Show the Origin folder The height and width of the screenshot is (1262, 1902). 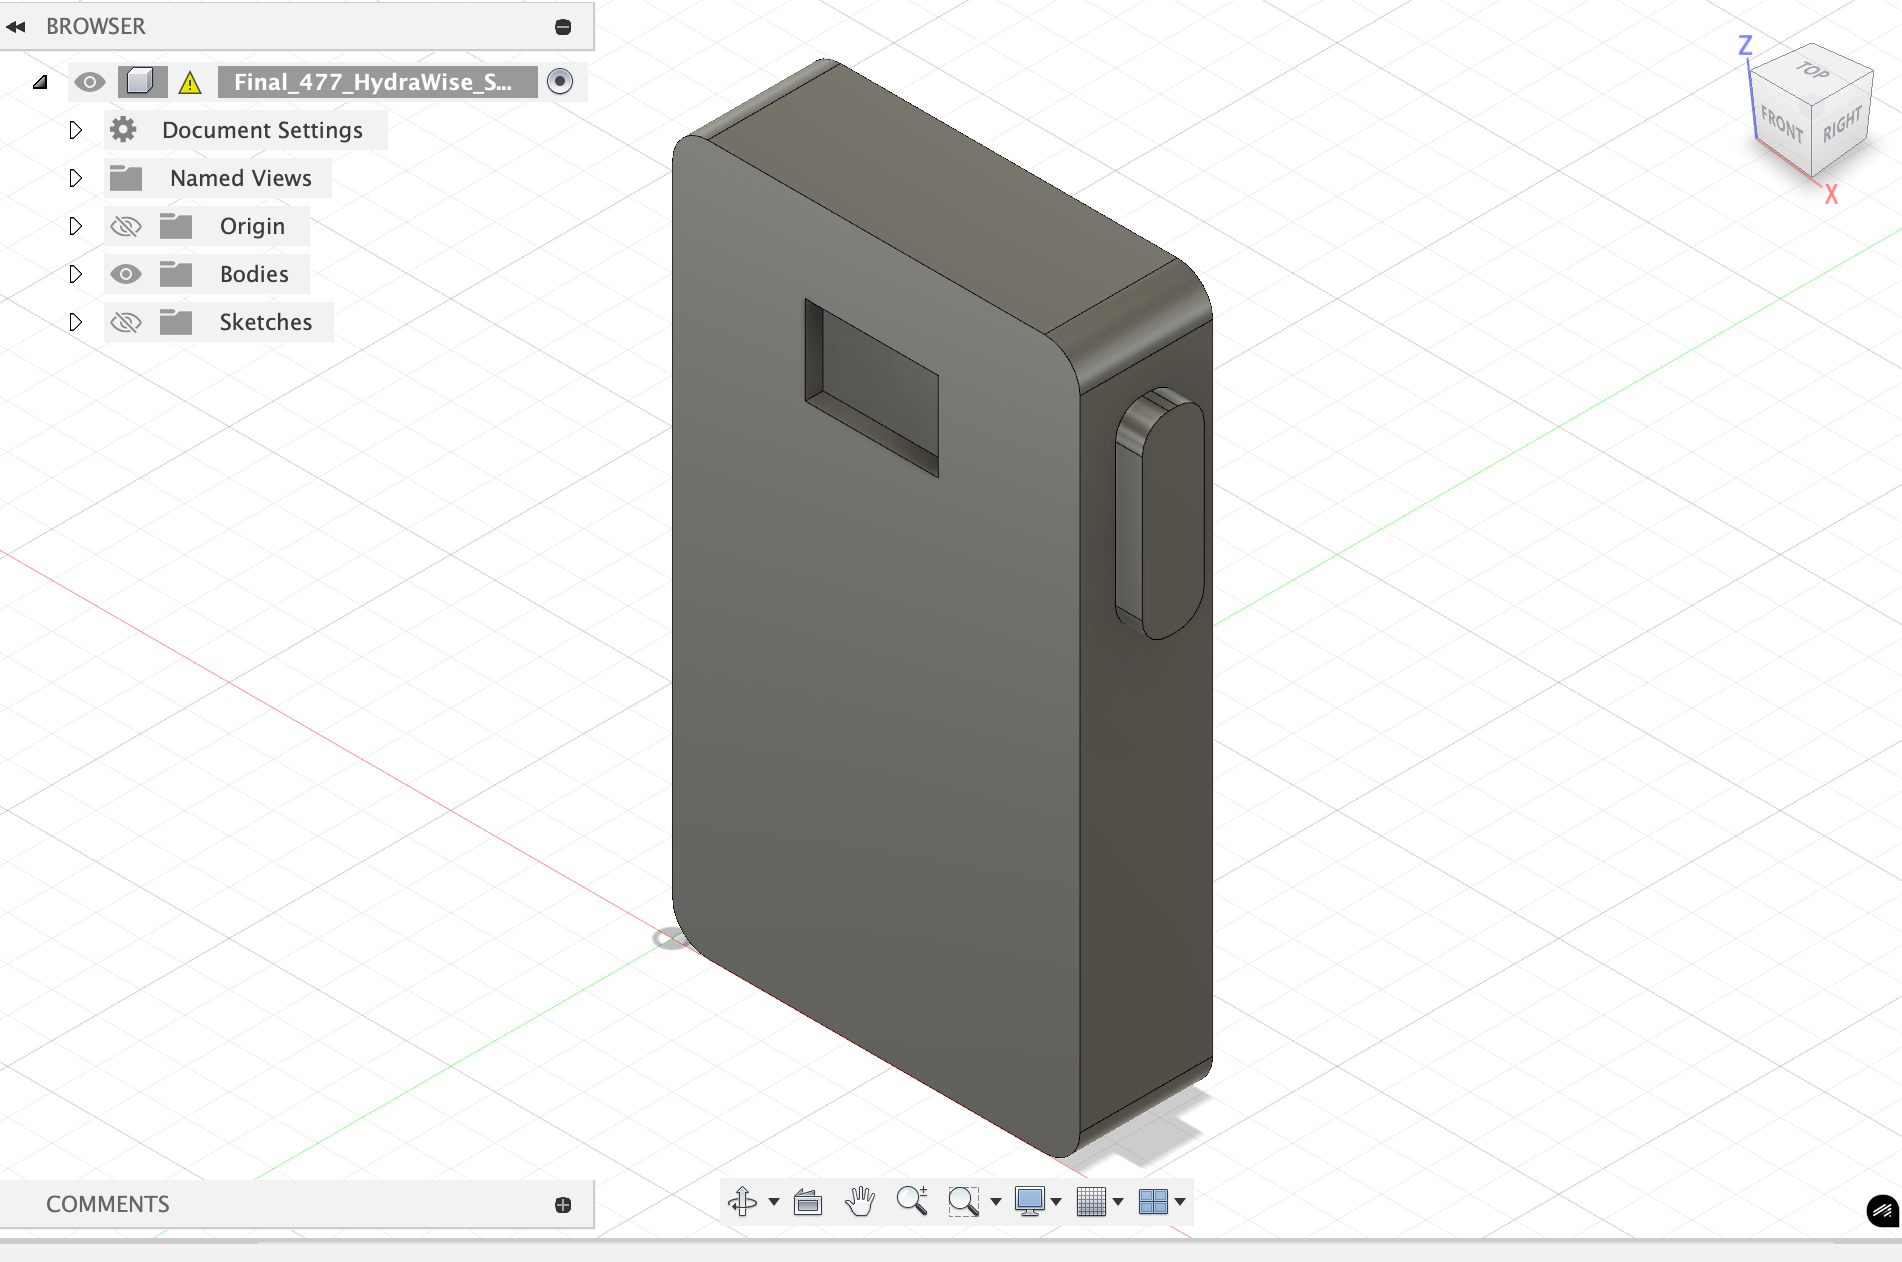(126, 225)
